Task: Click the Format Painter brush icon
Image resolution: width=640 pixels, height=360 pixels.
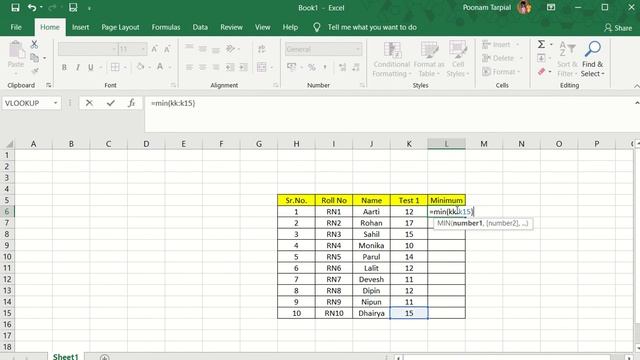Action: (x=35, y=71)
